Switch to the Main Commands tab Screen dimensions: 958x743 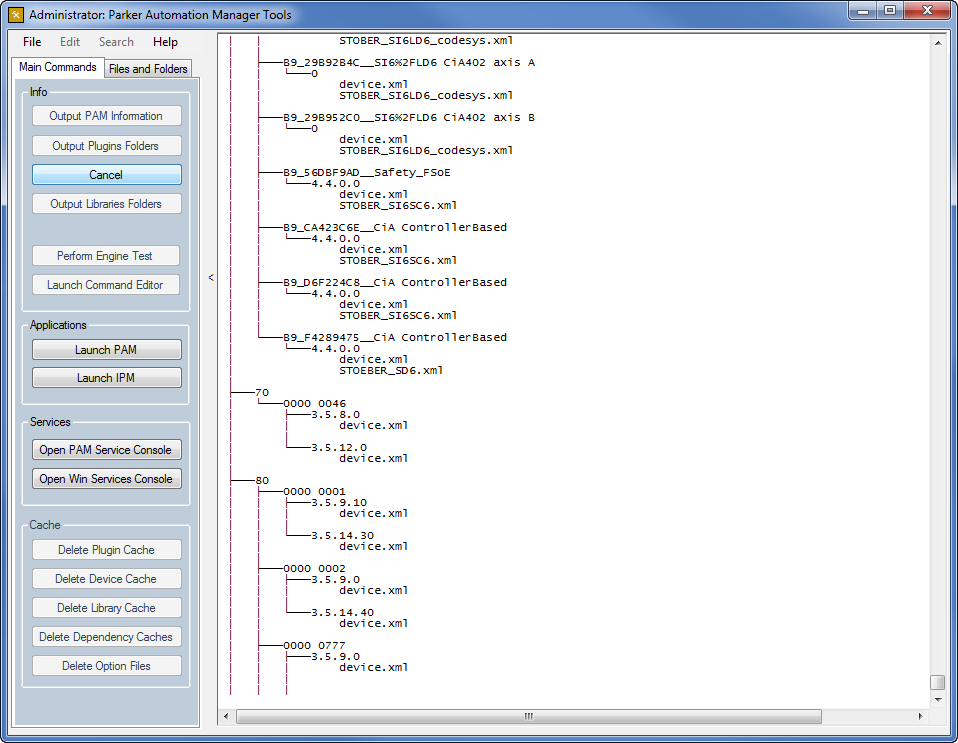pyautogui.click(x=57, y=67)
